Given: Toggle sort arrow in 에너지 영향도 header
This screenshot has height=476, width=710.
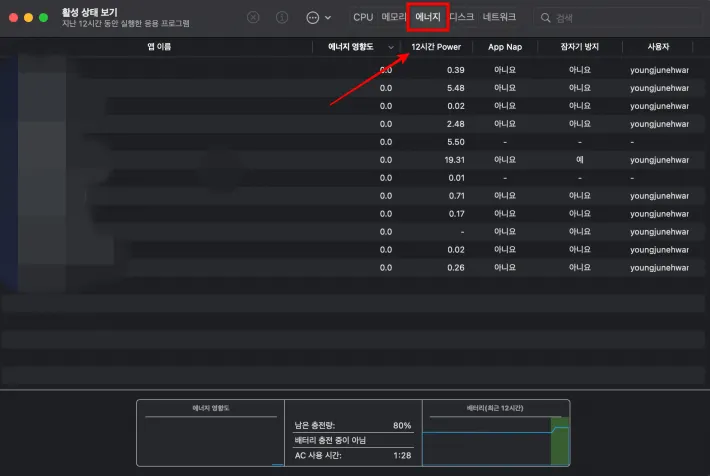Looking at the screenshot, I should pos(391,47).
